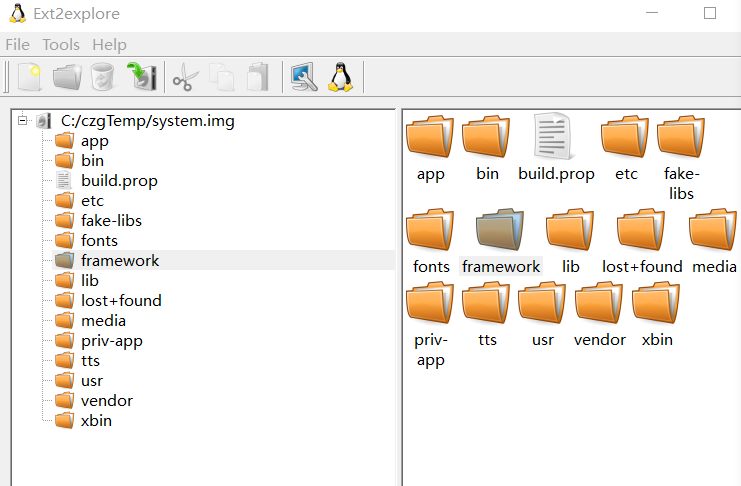
Task: Select the tts folder in tree
Action: click(x=90, y=361)
